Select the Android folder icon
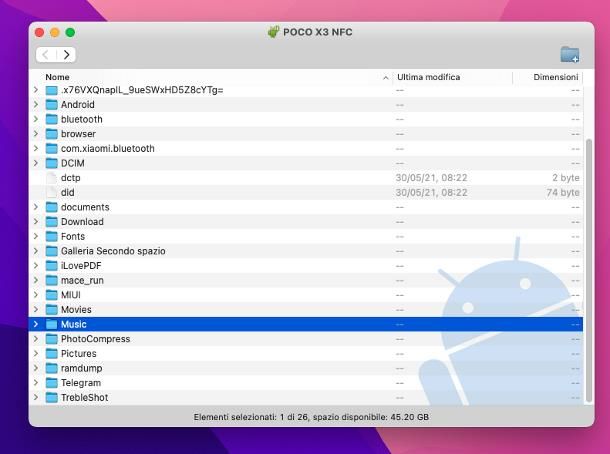The height and width of the screenshot is (454, 610). point(51,105)
